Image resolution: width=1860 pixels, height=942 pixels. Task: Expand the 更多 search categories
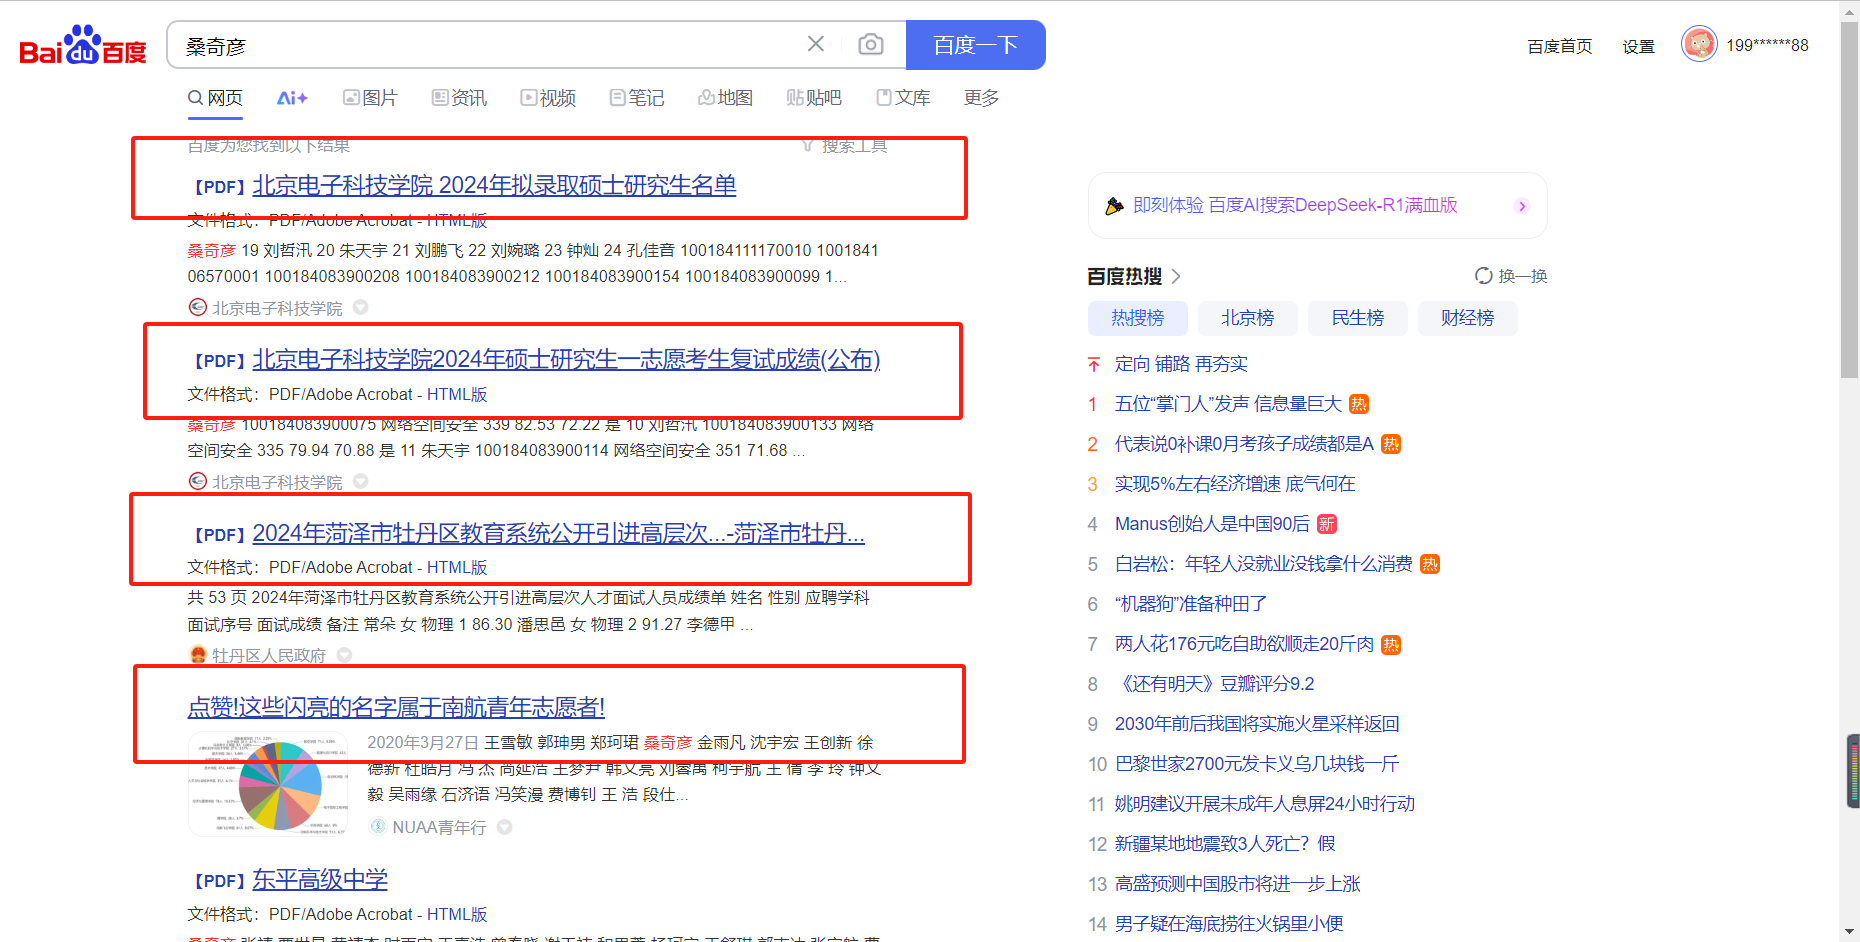[982, 98]
